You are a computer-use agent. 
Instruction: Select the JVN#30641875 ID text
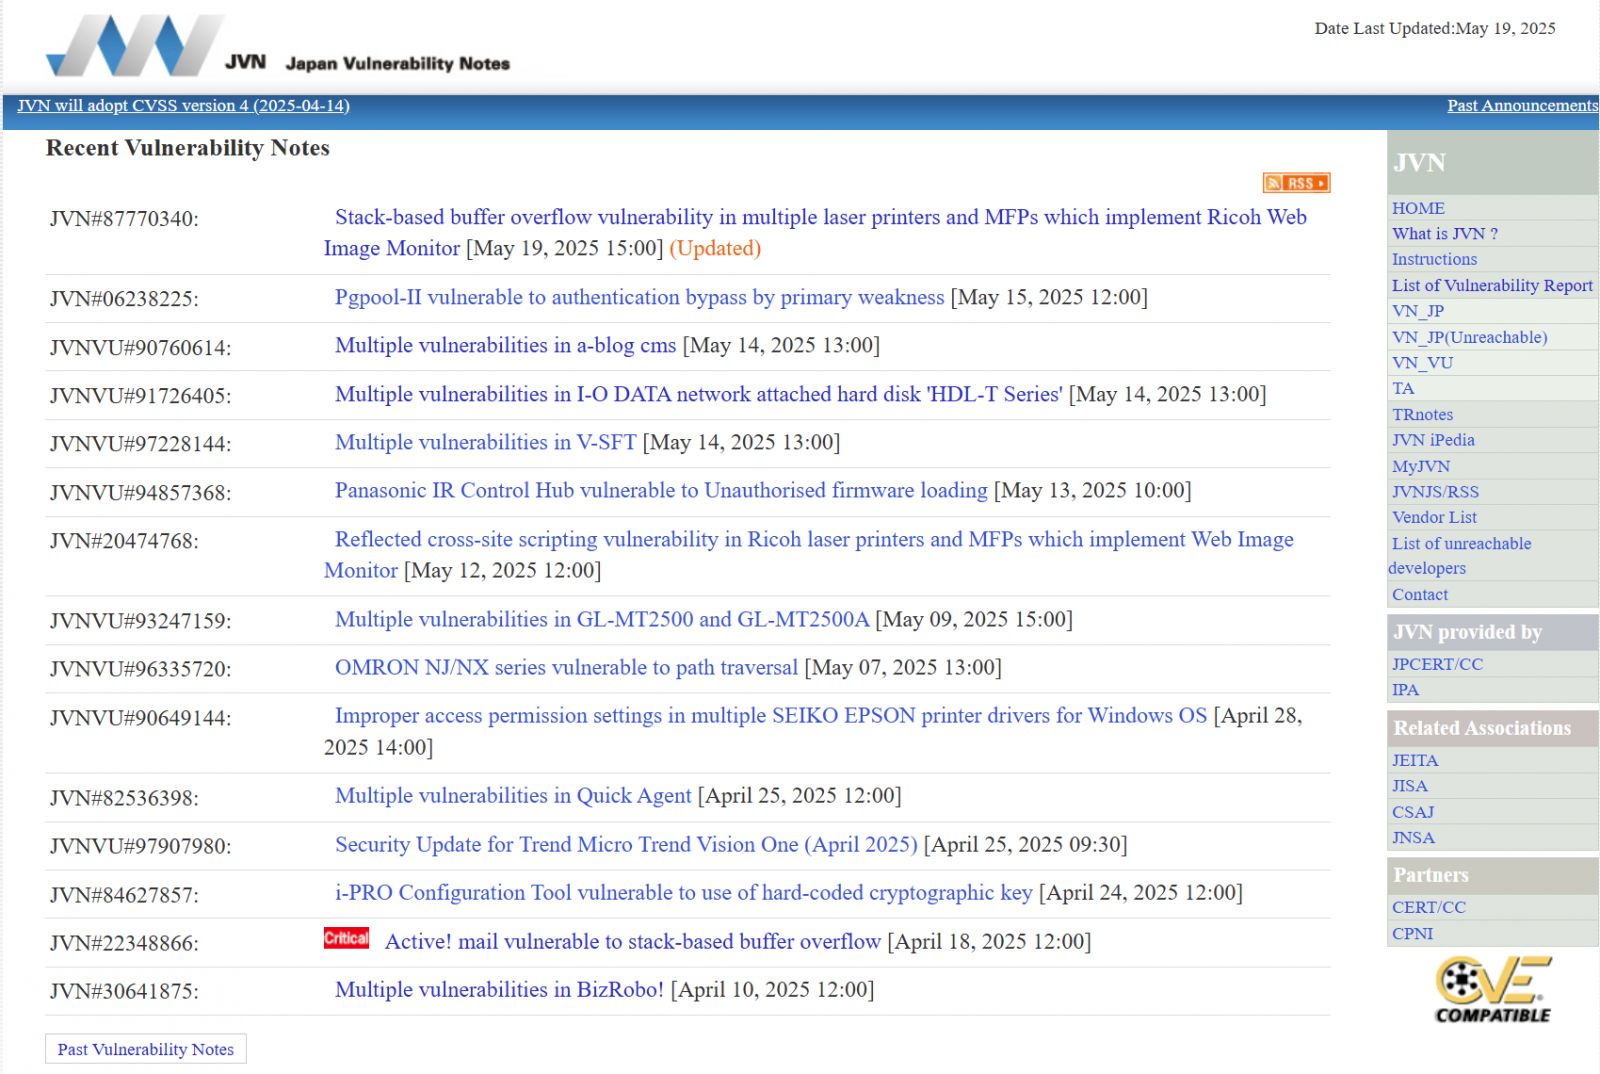124,991
